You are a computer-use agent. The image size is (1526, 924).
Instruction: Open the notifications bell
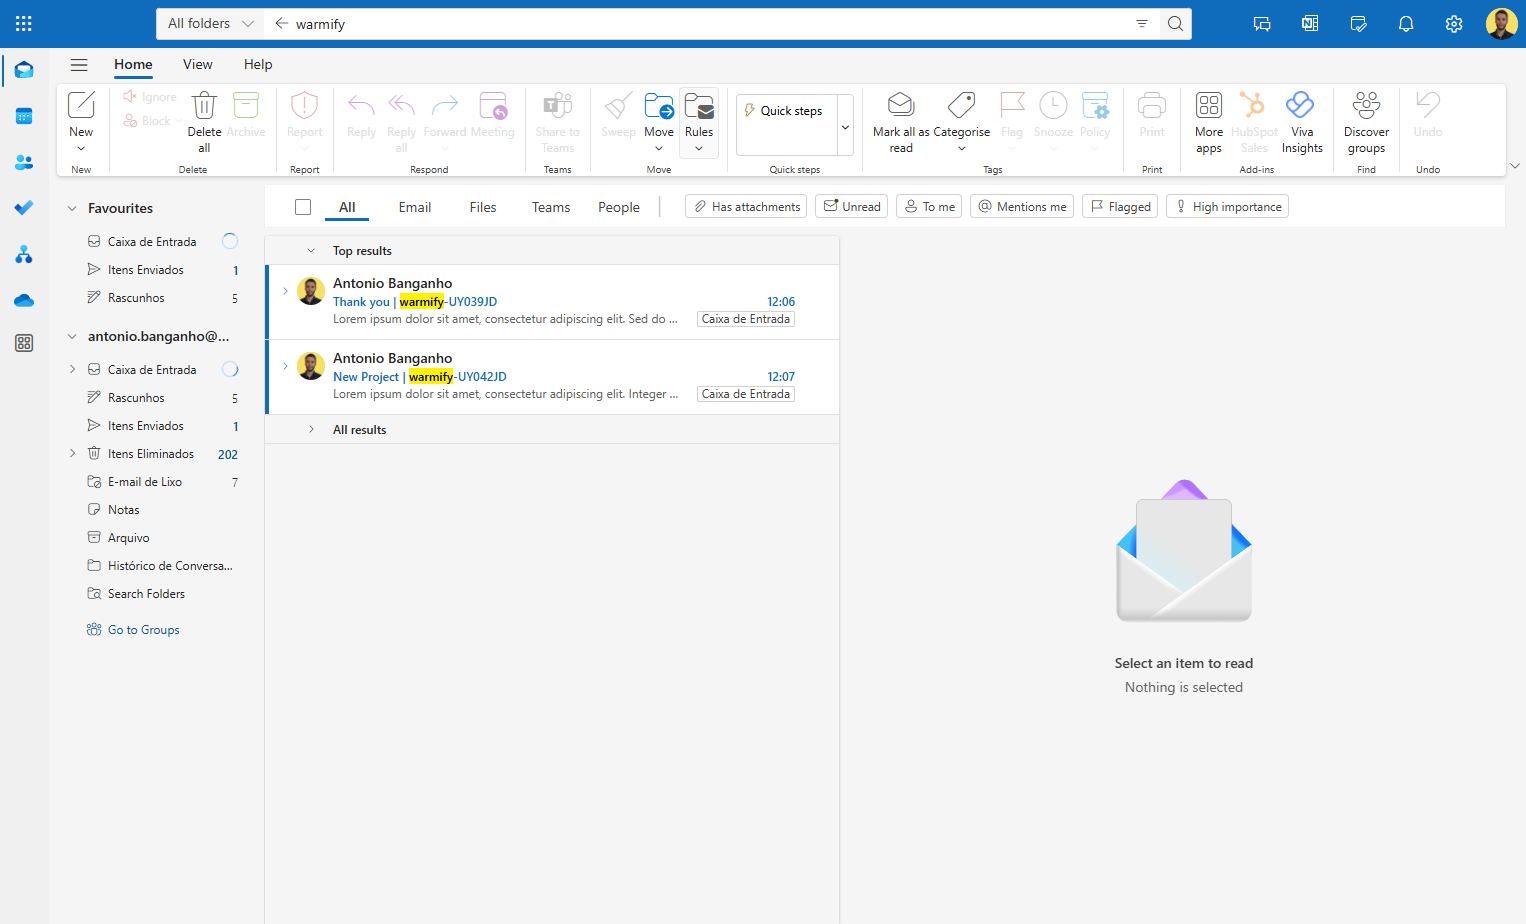(x=1406, y=24)
